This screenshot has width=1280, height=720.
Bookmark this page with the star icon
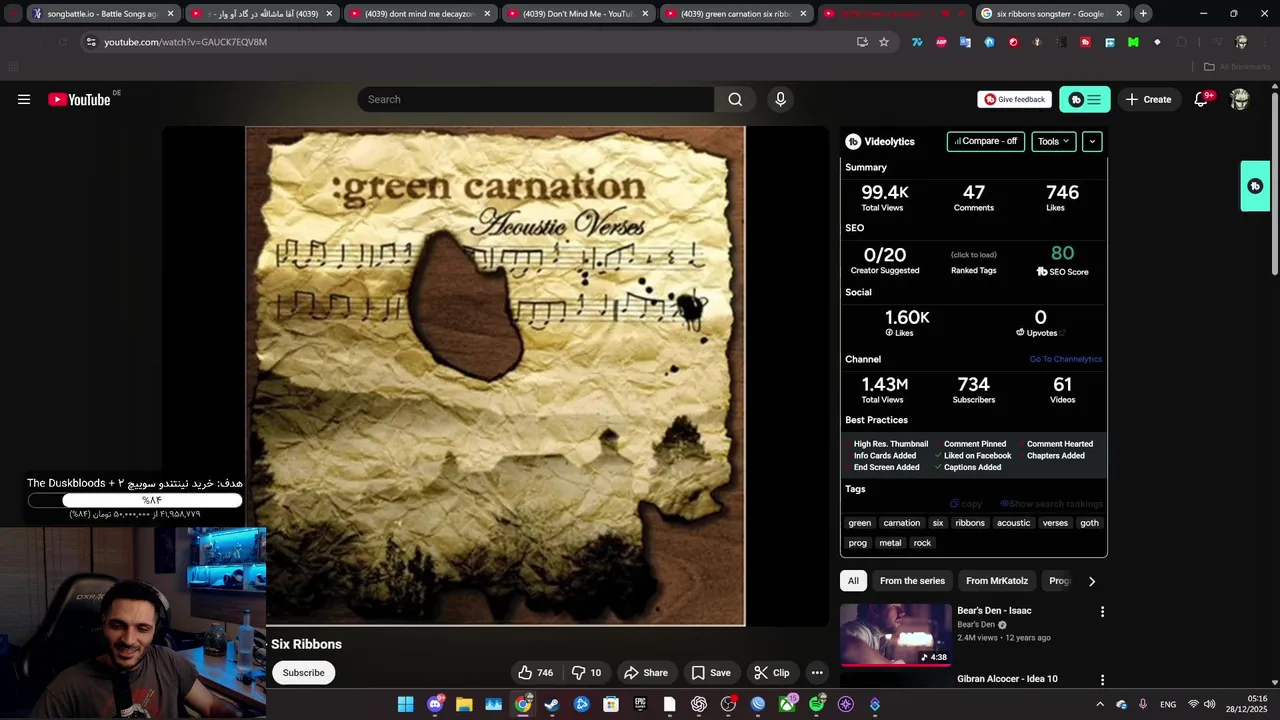coord(884,42)
